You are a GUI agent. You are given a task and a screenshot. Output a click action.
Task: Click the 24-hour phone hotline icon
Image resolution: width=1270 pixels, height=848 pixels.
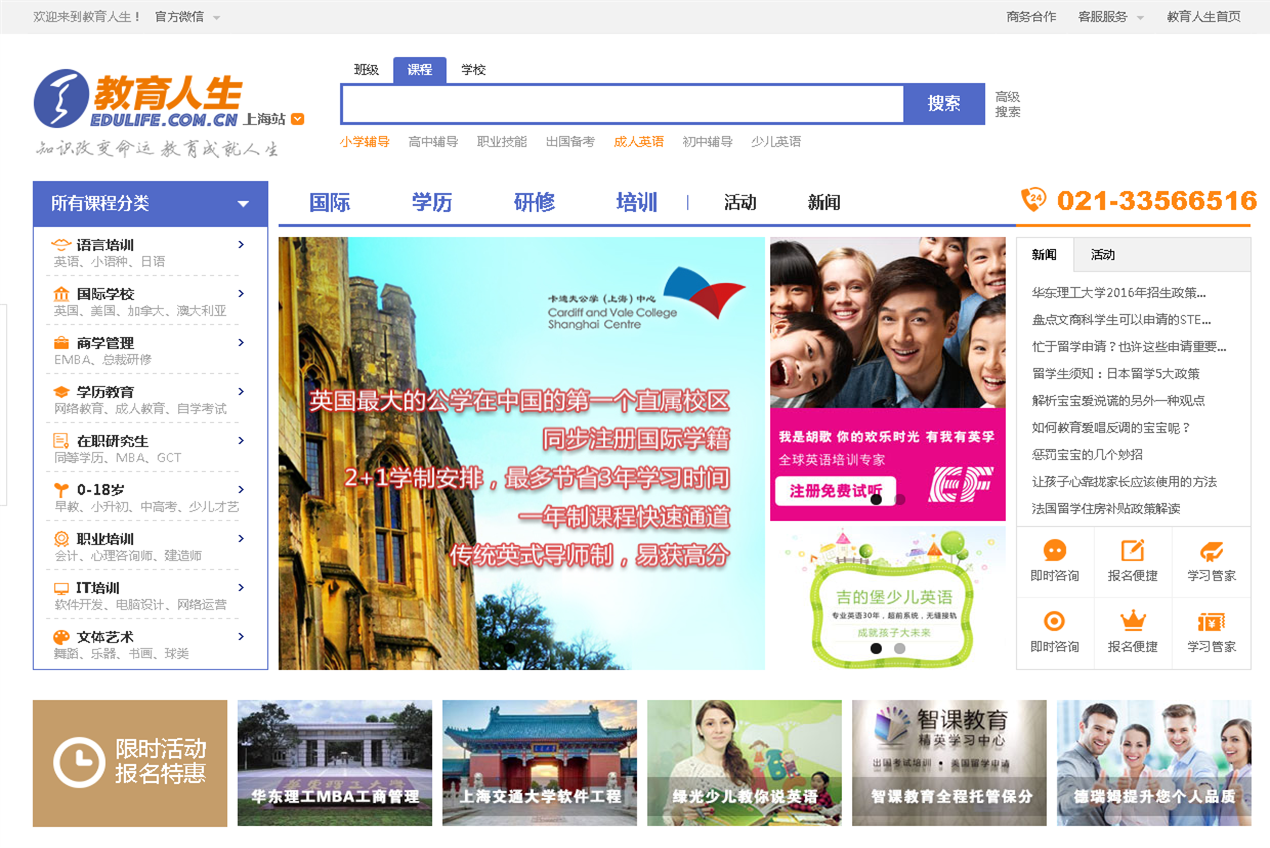pos(1033,199)
